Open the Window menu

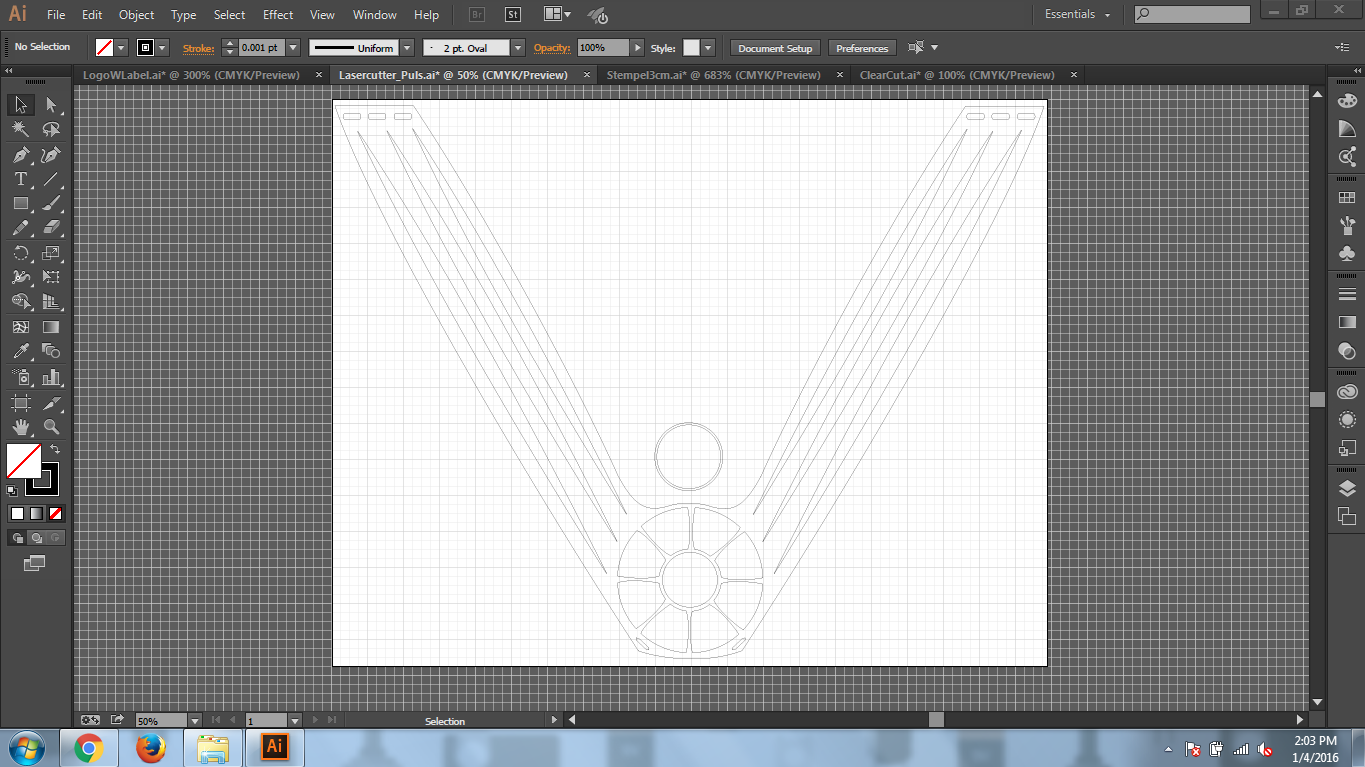pos(375,15)
